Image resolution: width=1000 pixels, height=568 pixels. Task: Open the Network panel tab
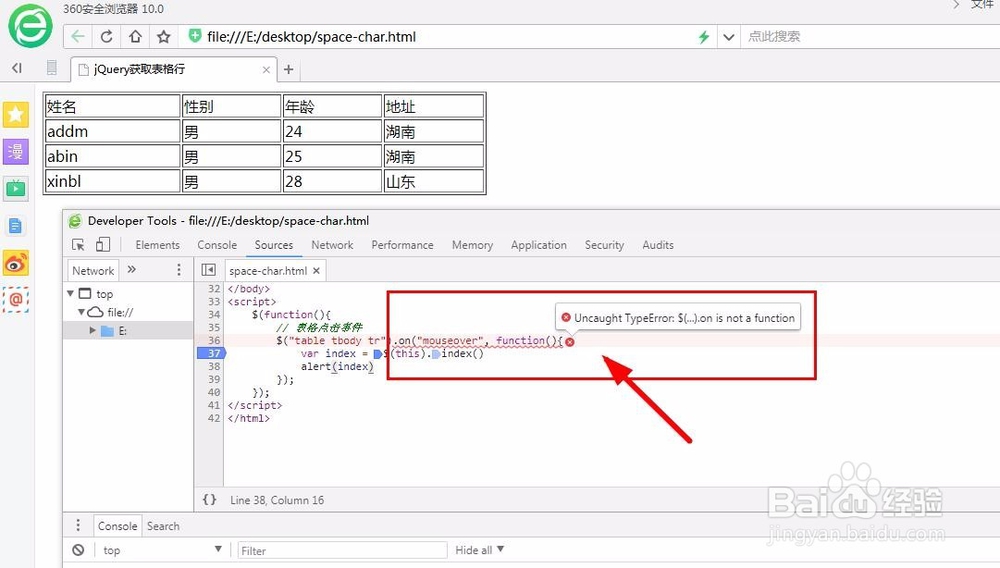pyautogui.click(x=332, y=245)
